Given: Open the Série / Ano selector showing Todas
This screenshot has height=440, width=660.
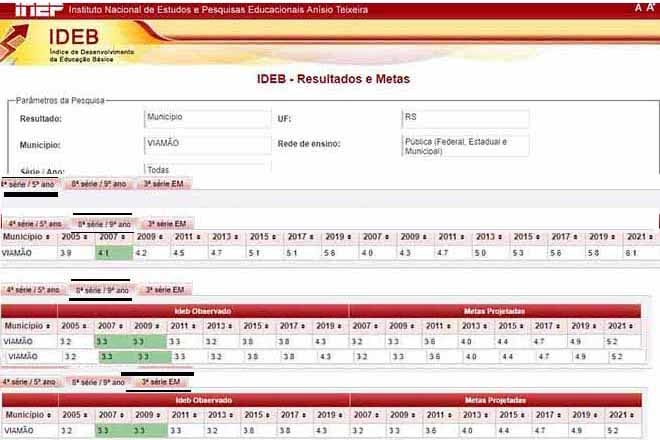Looking at the screenshot, I should pyautogui.click(x=207, y=170).
